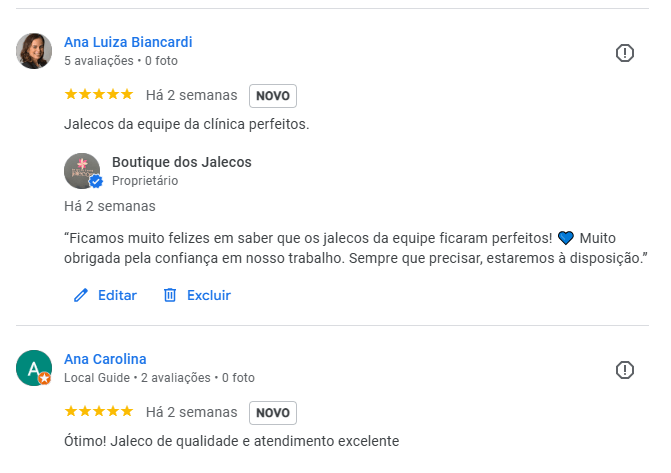Click the star rating on Ana Luiza's review
The image size is (671, 473).
coord(98,95)
